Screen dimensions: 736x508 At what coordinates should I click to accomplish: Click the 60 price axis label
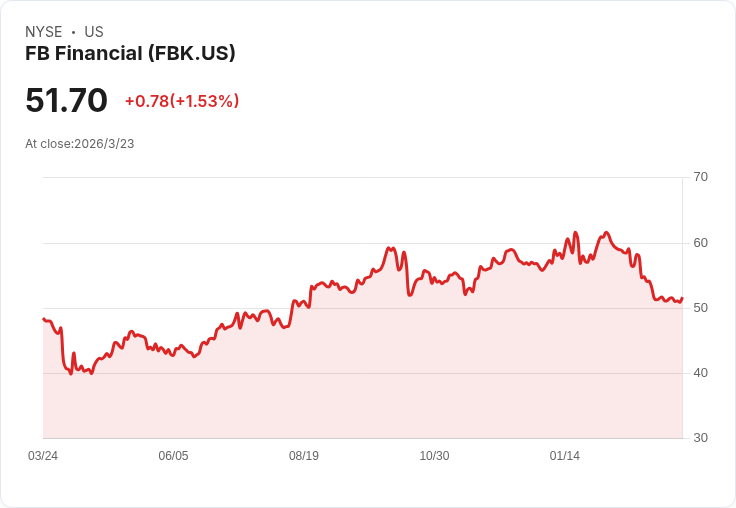pyautogui.click(x=701, y=243)
